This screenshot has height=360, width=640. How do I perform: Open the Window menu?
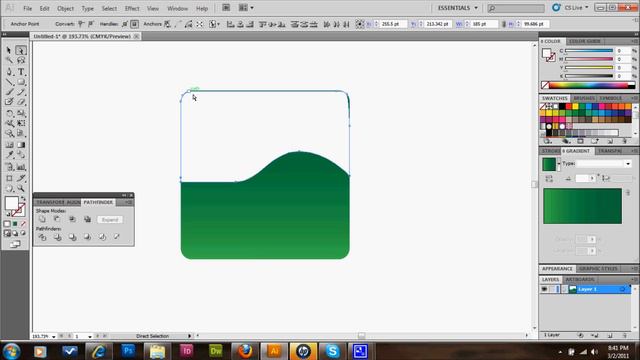[178, 8]
